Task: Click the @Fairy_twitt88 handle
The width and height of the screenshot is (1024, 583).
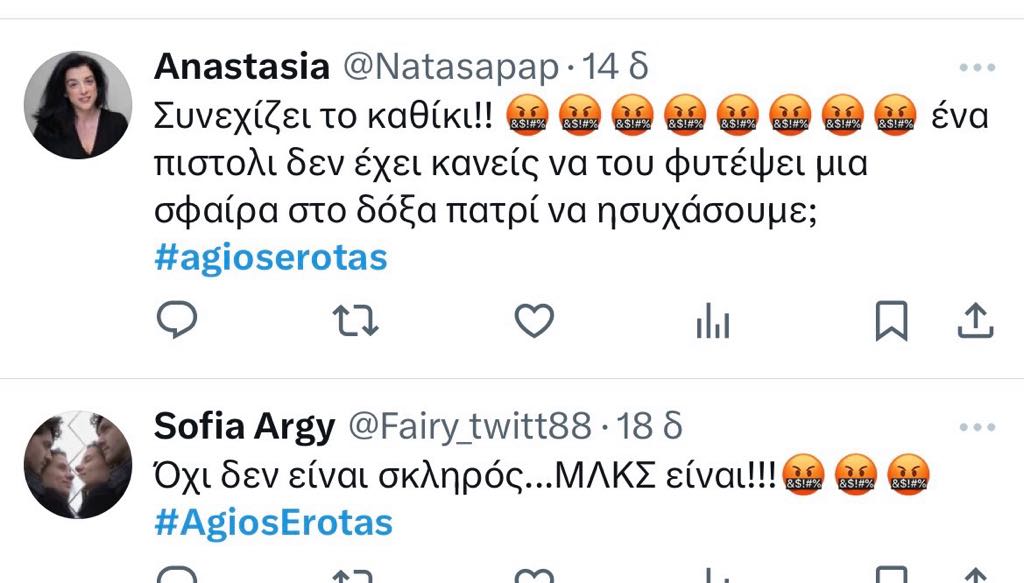Action: 470,427
